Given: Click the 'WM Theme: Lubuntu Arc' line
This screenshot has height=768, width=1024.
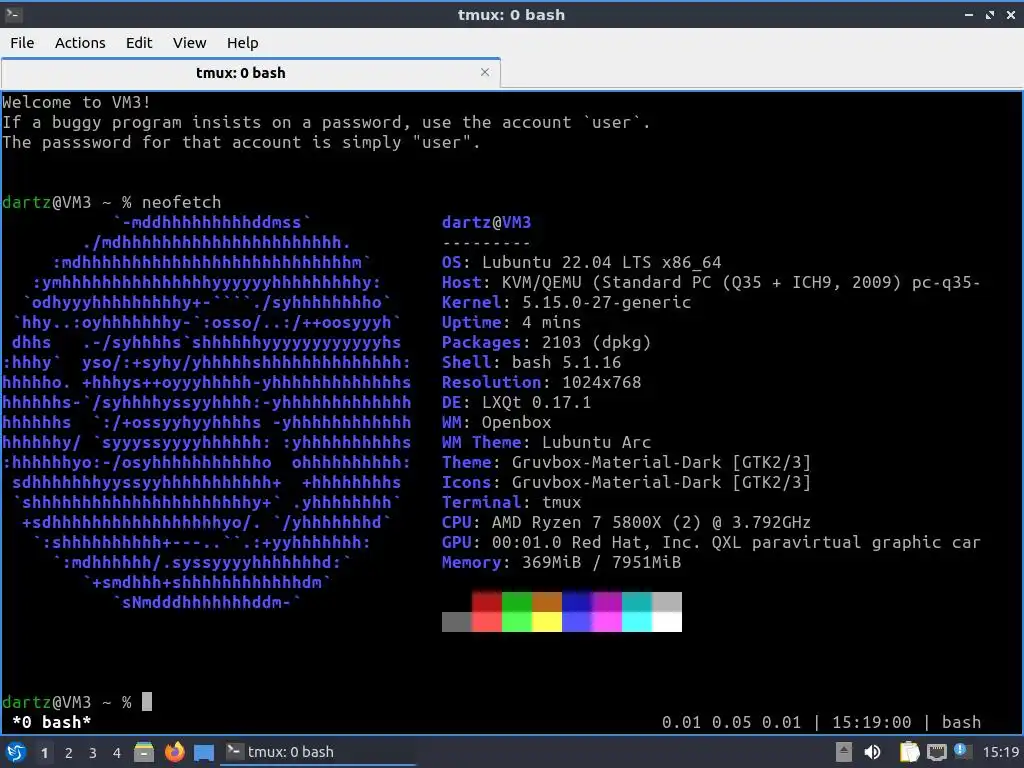Looking at the screenshot, I should pos(546,442).
